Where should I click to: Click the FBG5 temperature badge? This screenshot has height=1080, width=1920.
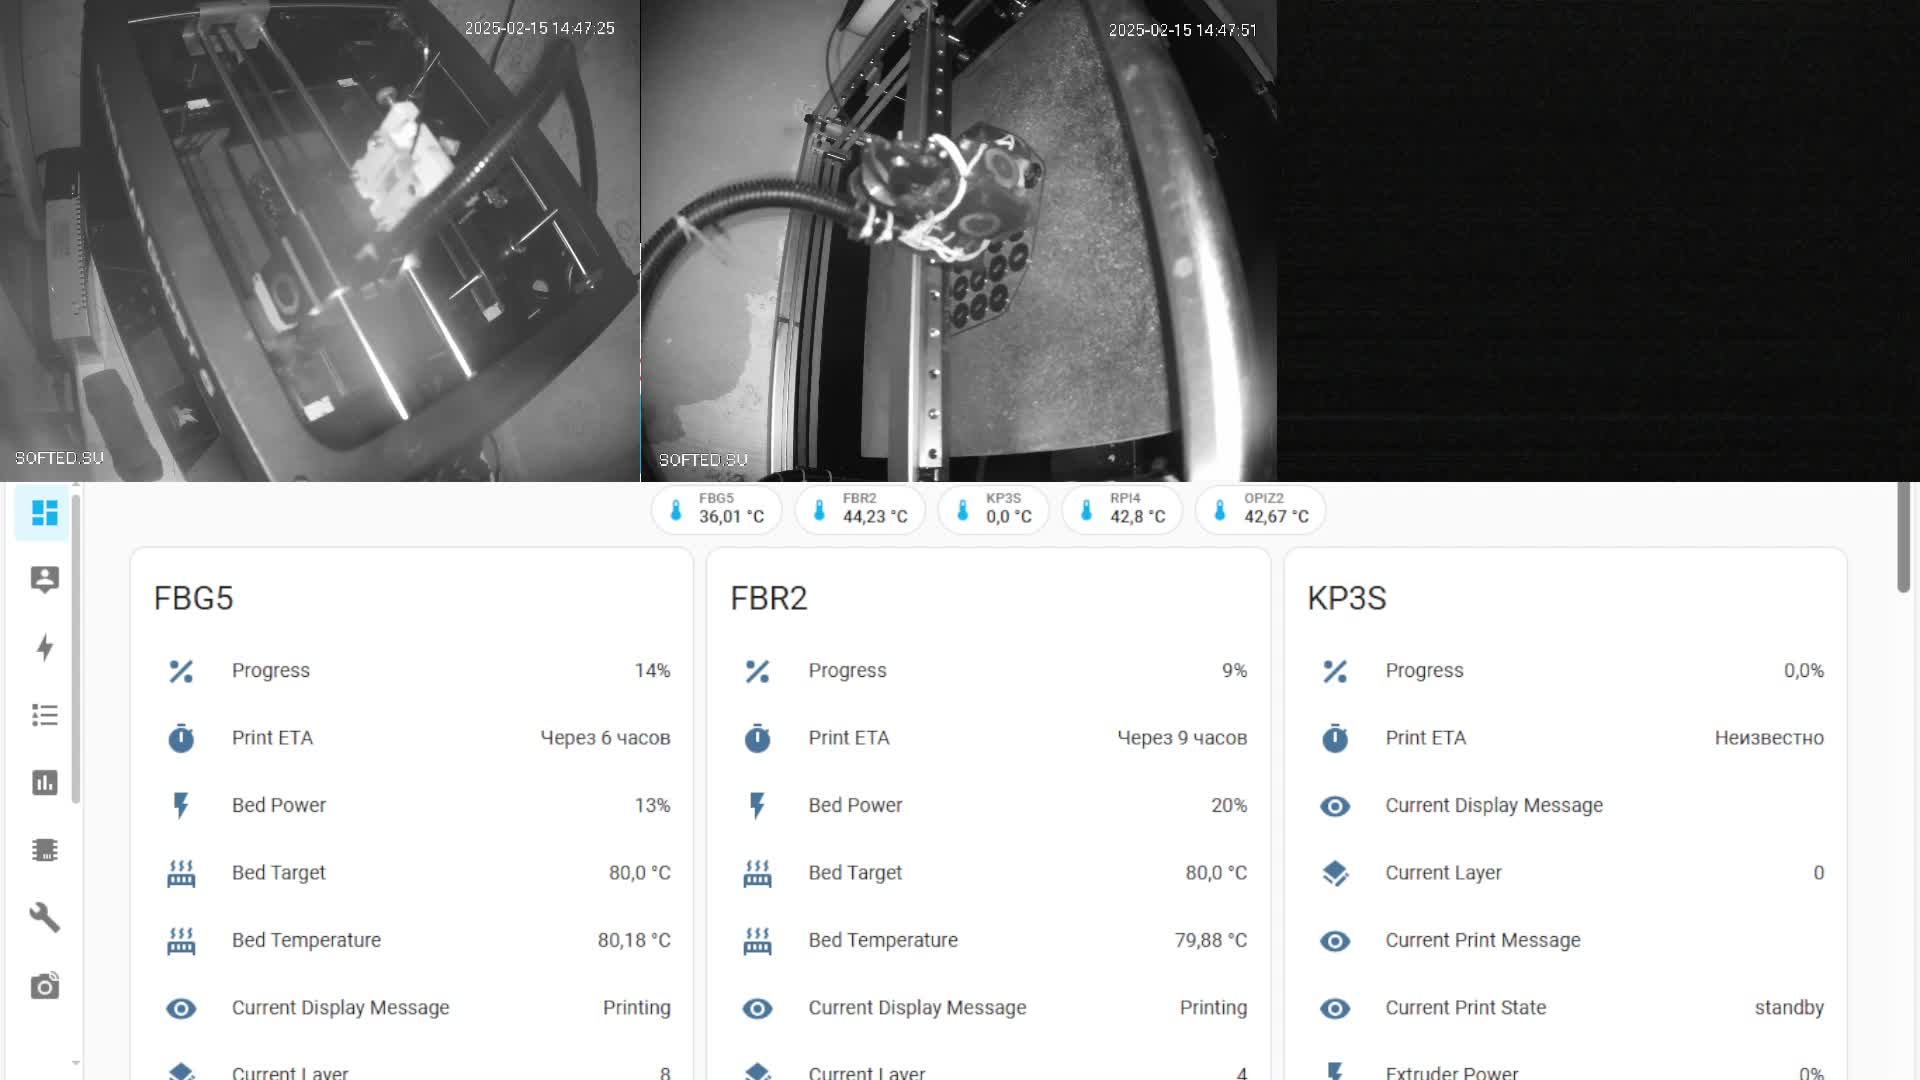point(716,510)
